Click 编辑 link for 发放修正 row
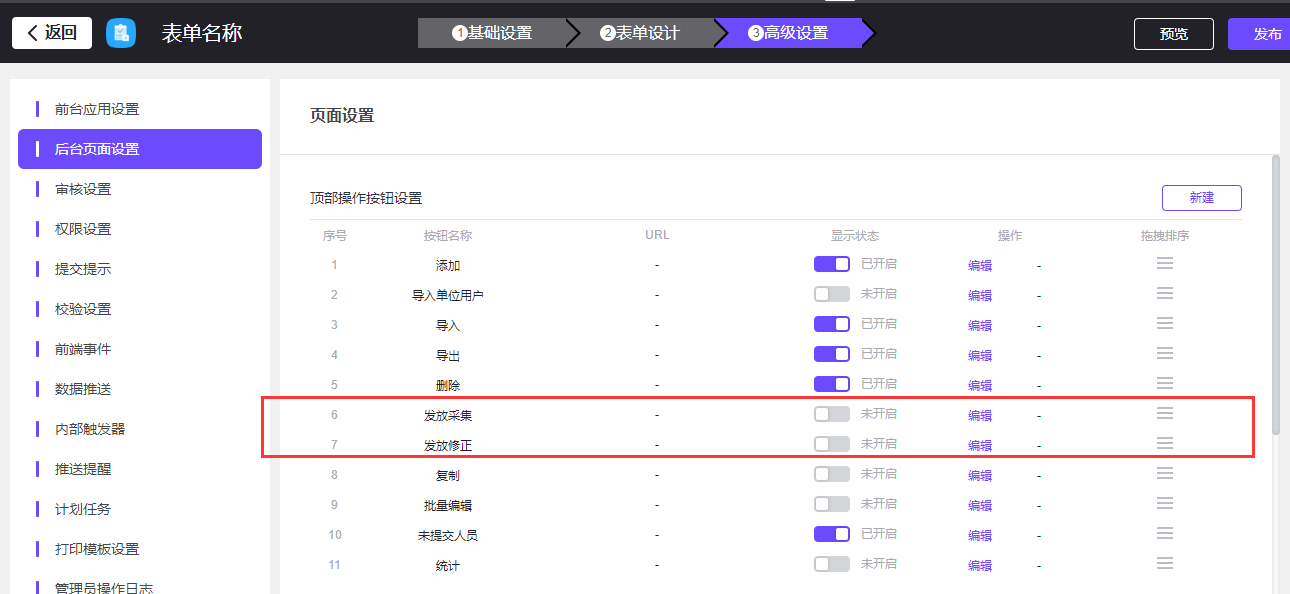This screenshot has height=594, width=1290. 980,446
